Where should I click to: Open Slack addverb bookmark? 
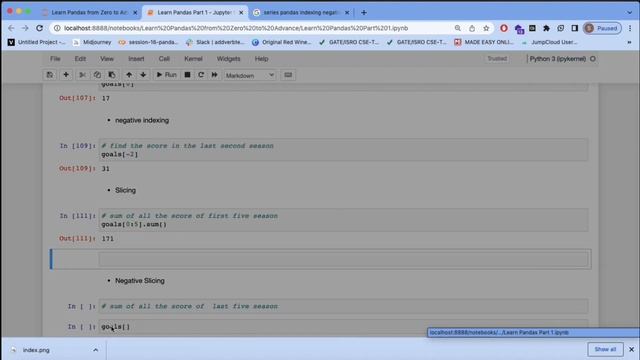point(215,42)
